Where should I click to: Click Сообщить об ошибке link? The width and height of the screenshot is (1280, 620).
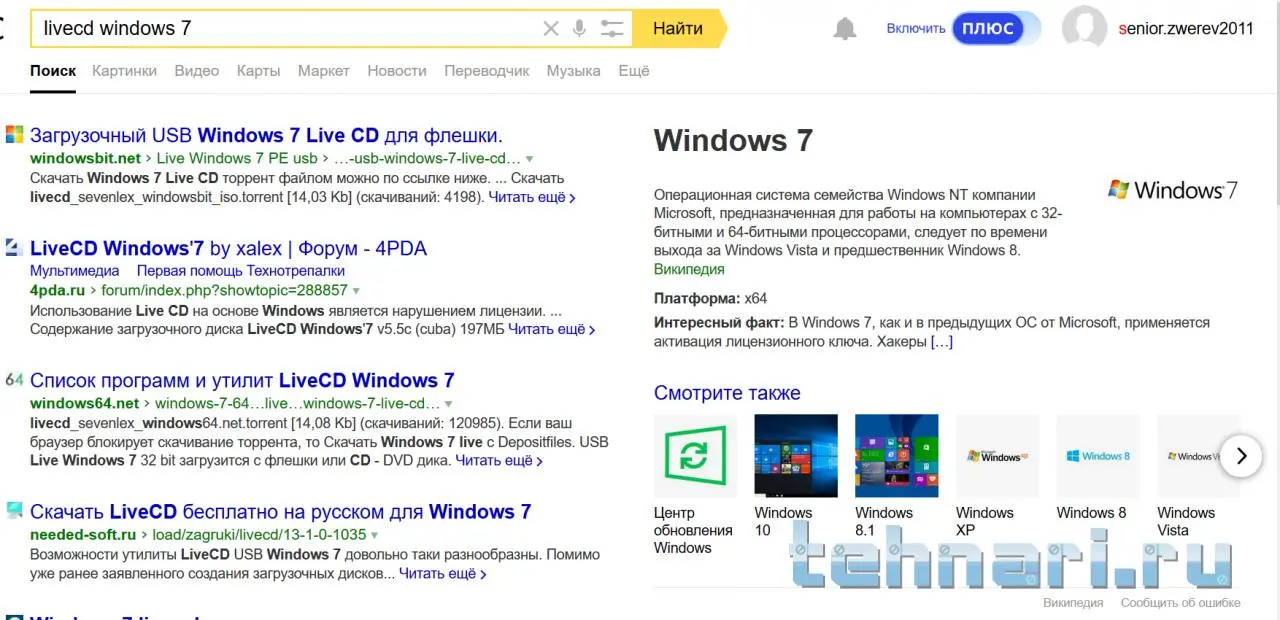pyautogui.click(x=1180, y=603)
